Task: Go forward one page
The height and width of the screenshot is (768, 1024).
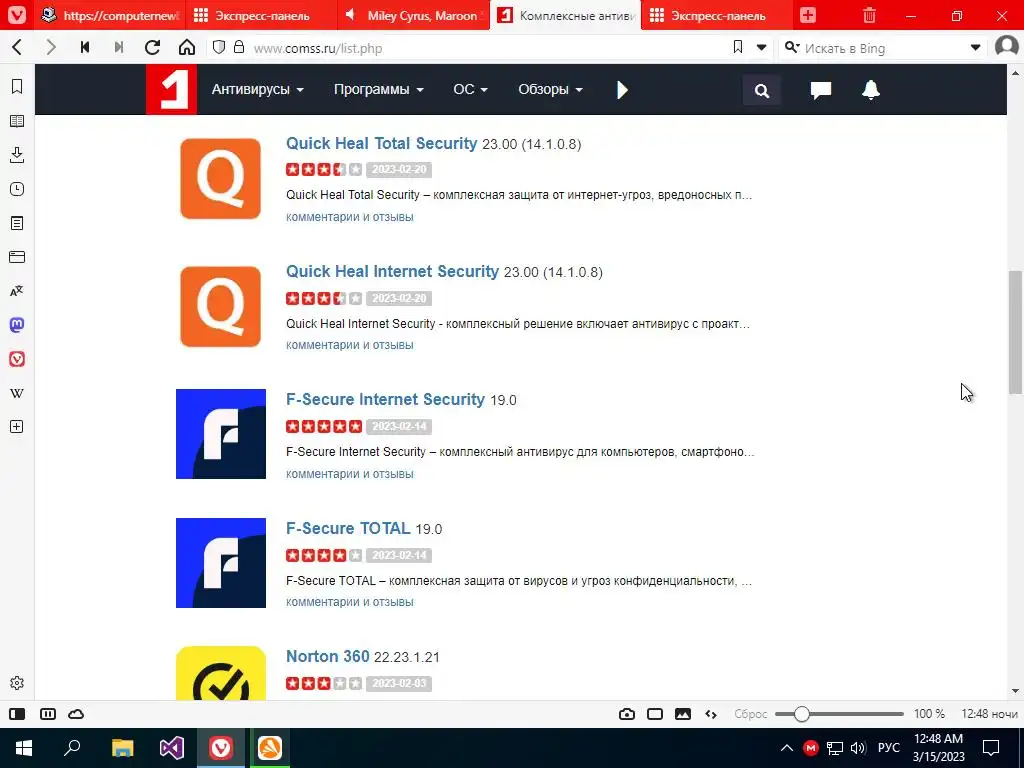Action: click(x=51, y=47)
